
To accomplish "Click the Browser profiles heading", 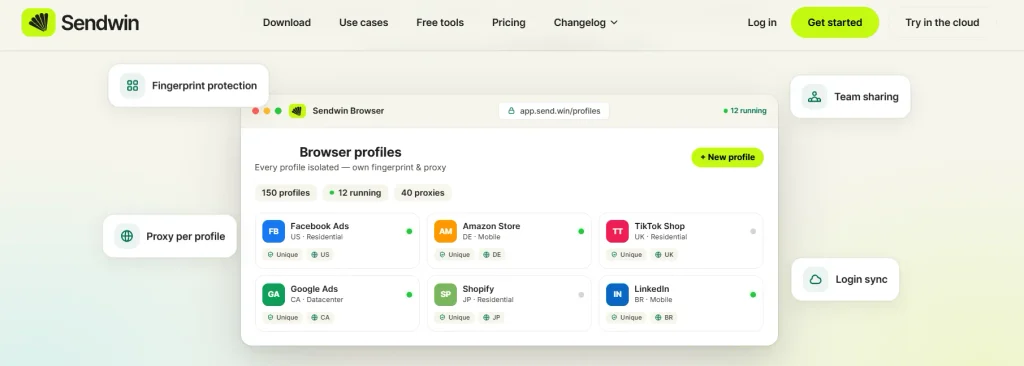I will [x=350, y=152].
